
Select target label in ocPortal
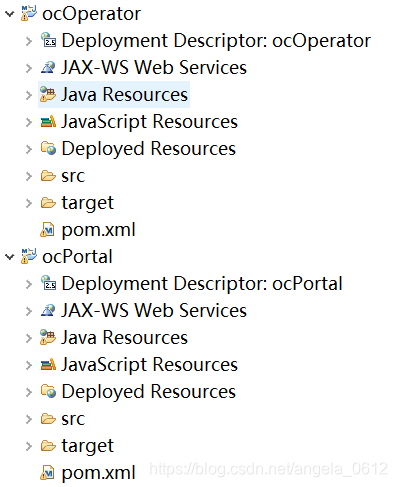(88, 446)
